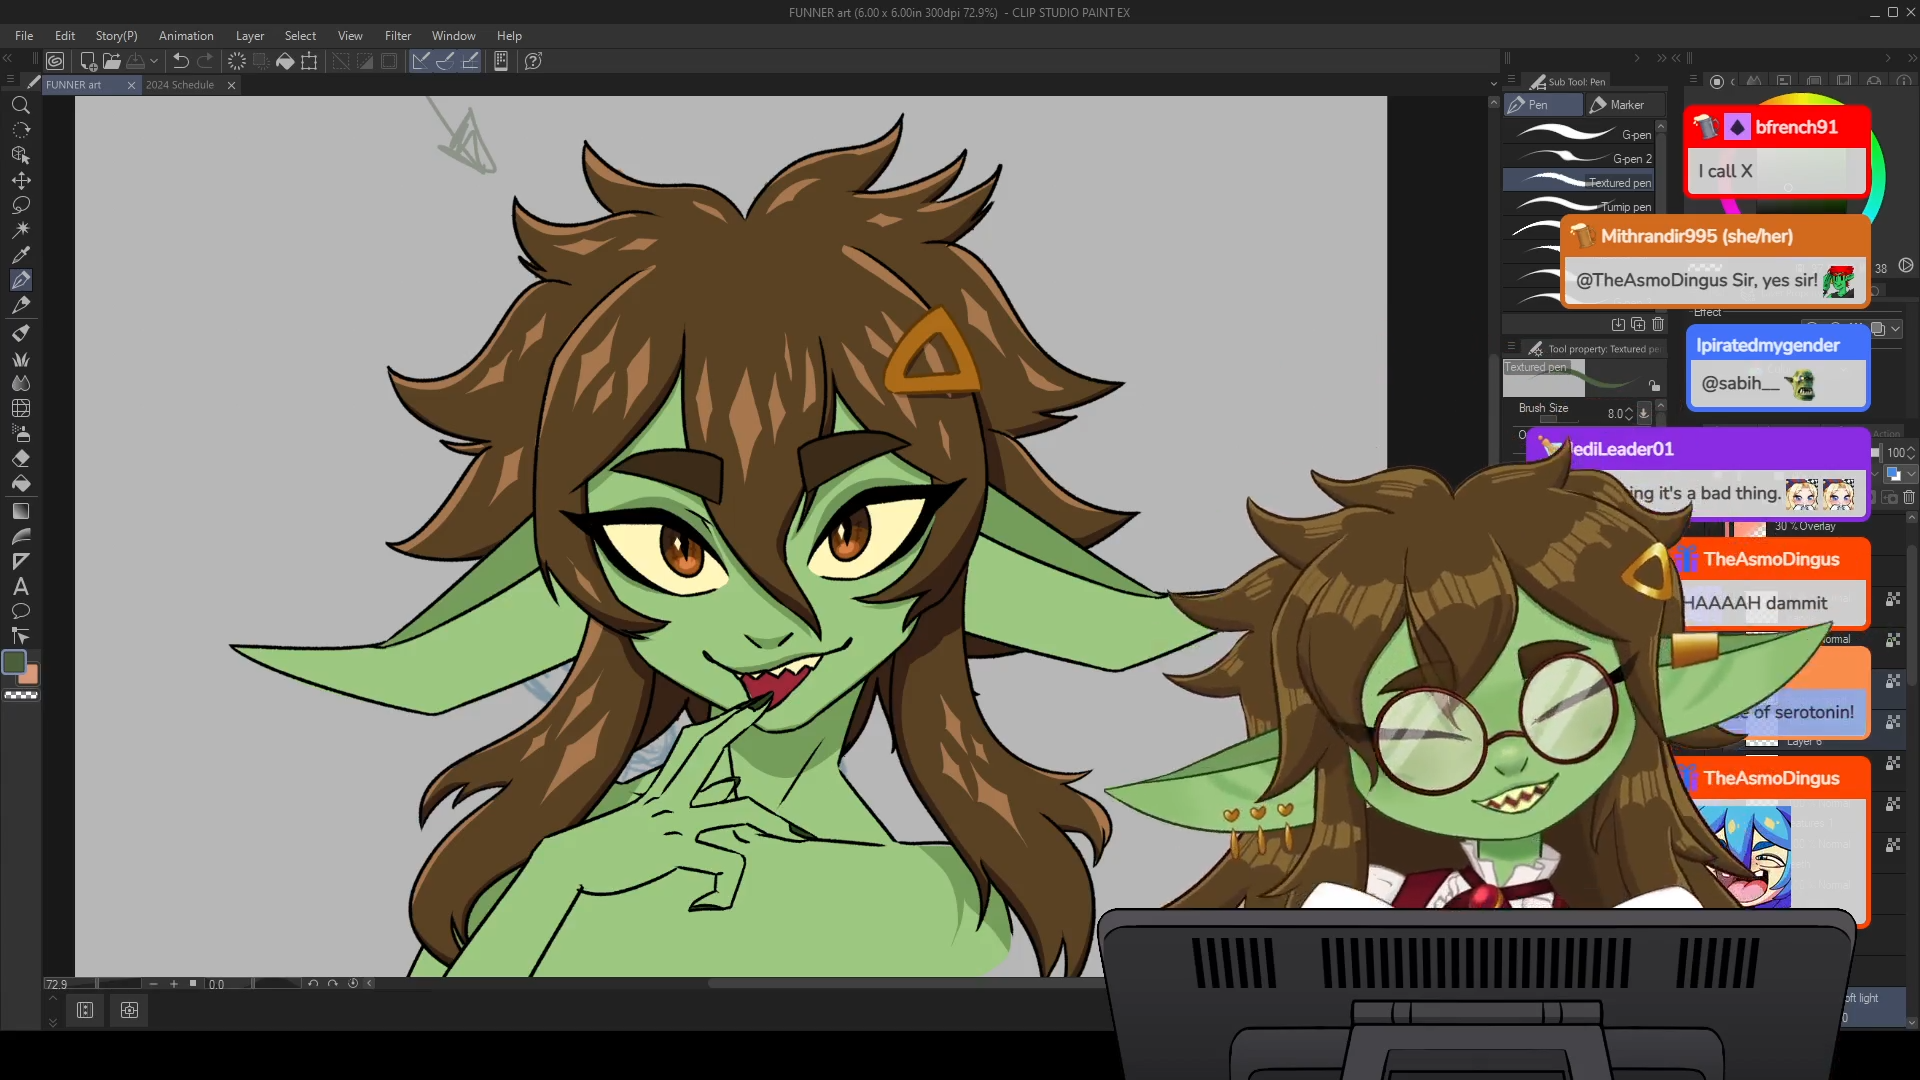Select the Eraser tool
Image resolution: width=1920 pixels, height=1080 pixels.
coord(20,459)
